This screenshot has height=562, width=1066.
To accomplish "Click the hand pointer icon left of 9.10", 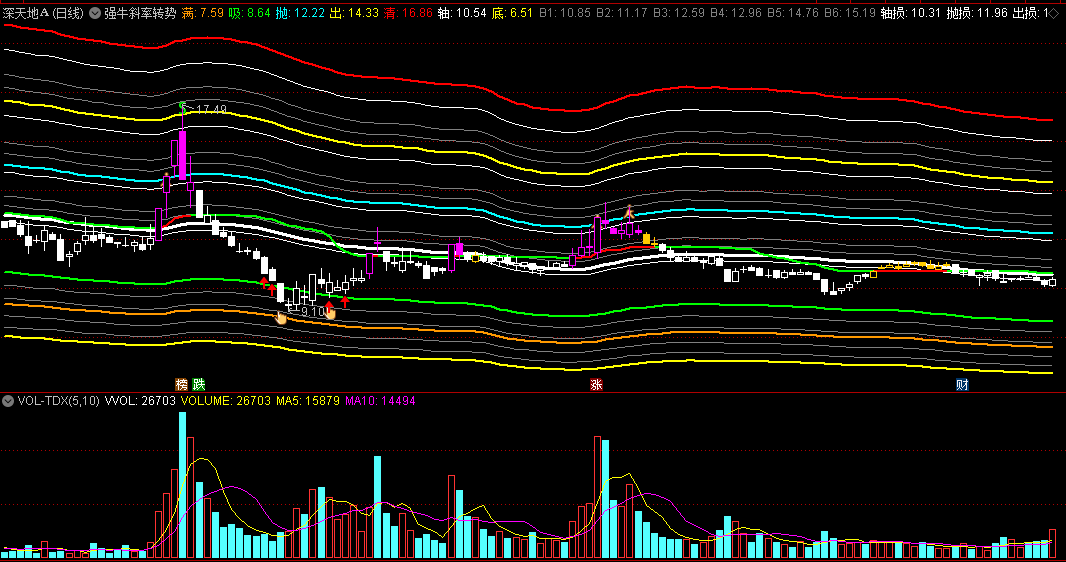I will click(x=281, y=317).
